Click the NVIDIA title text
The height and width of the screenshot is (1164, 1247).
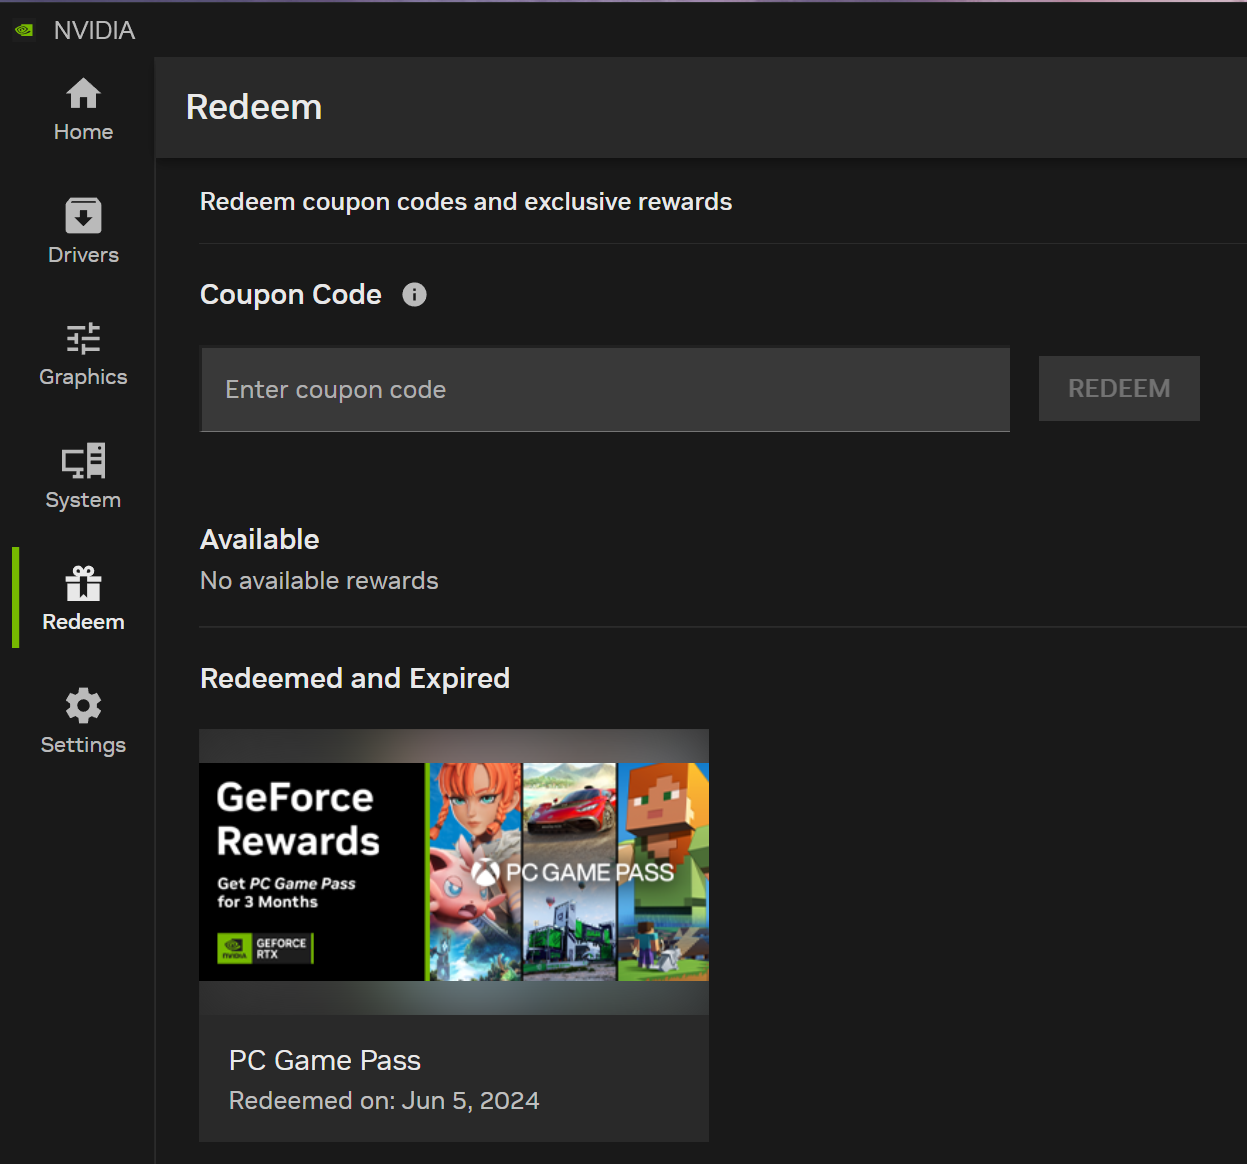[94, 30]
